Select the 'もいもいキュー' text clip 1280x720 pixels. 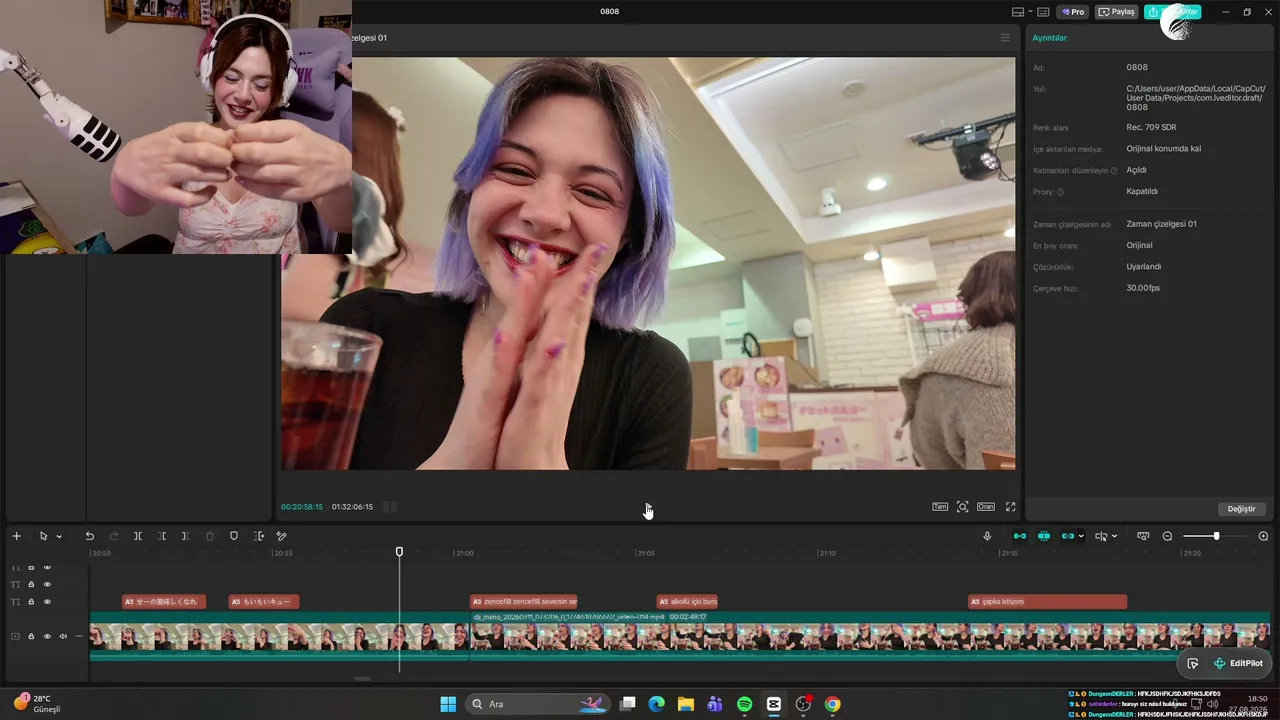(x=264, y=602)
